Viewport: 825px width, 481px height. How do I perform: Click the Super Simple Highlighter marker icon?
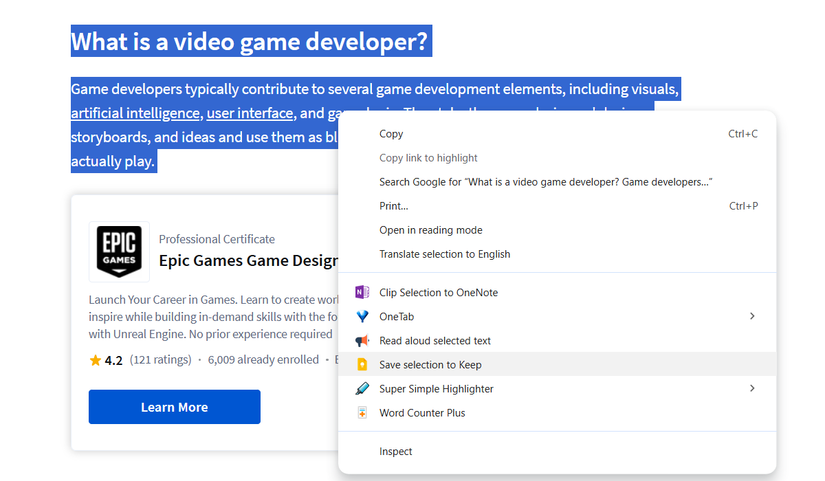(362, 388)
